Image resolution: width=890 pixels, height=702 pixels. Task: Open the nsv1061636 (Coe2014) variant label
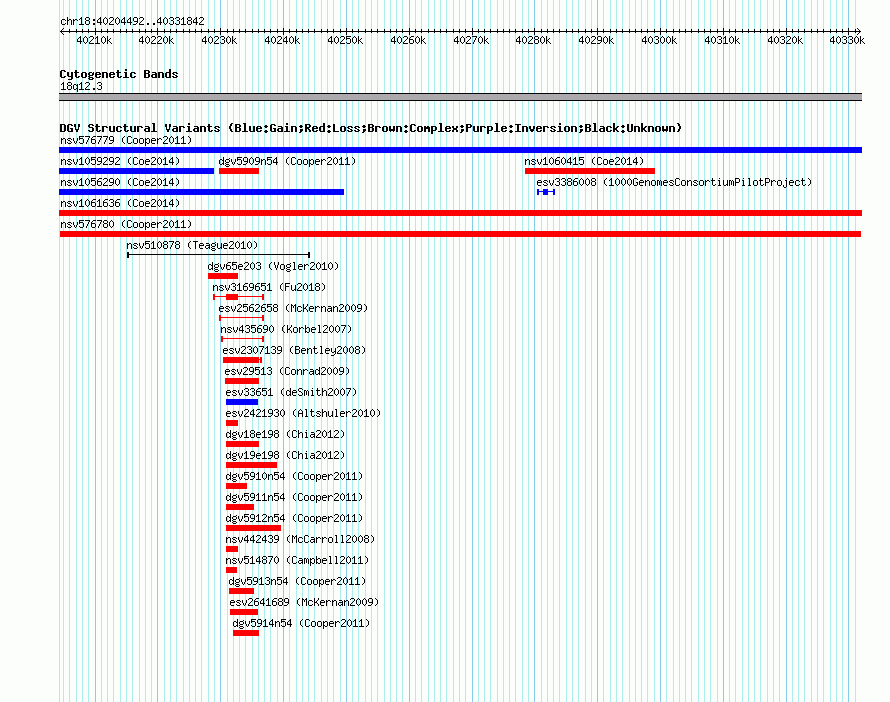click(x=120, y=203)
